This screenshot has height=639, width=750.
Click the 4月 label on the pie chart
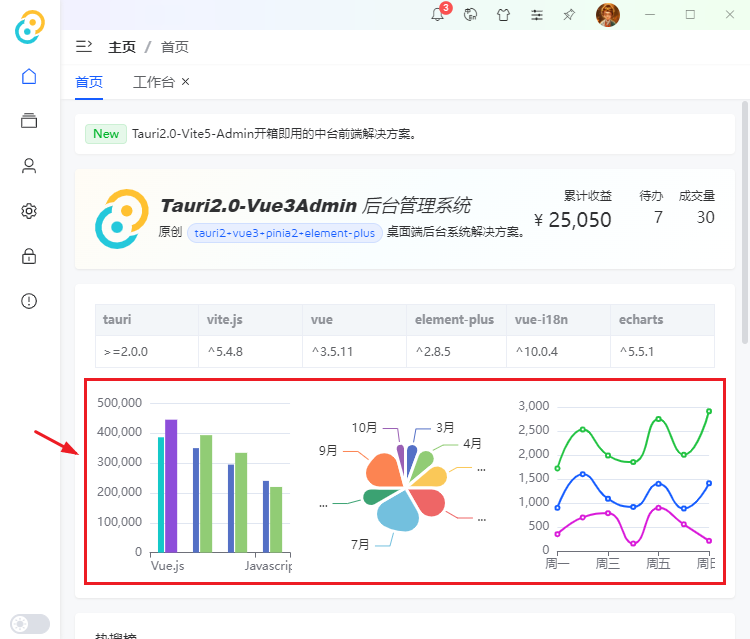pyautogui.click(x=472, y=443)
